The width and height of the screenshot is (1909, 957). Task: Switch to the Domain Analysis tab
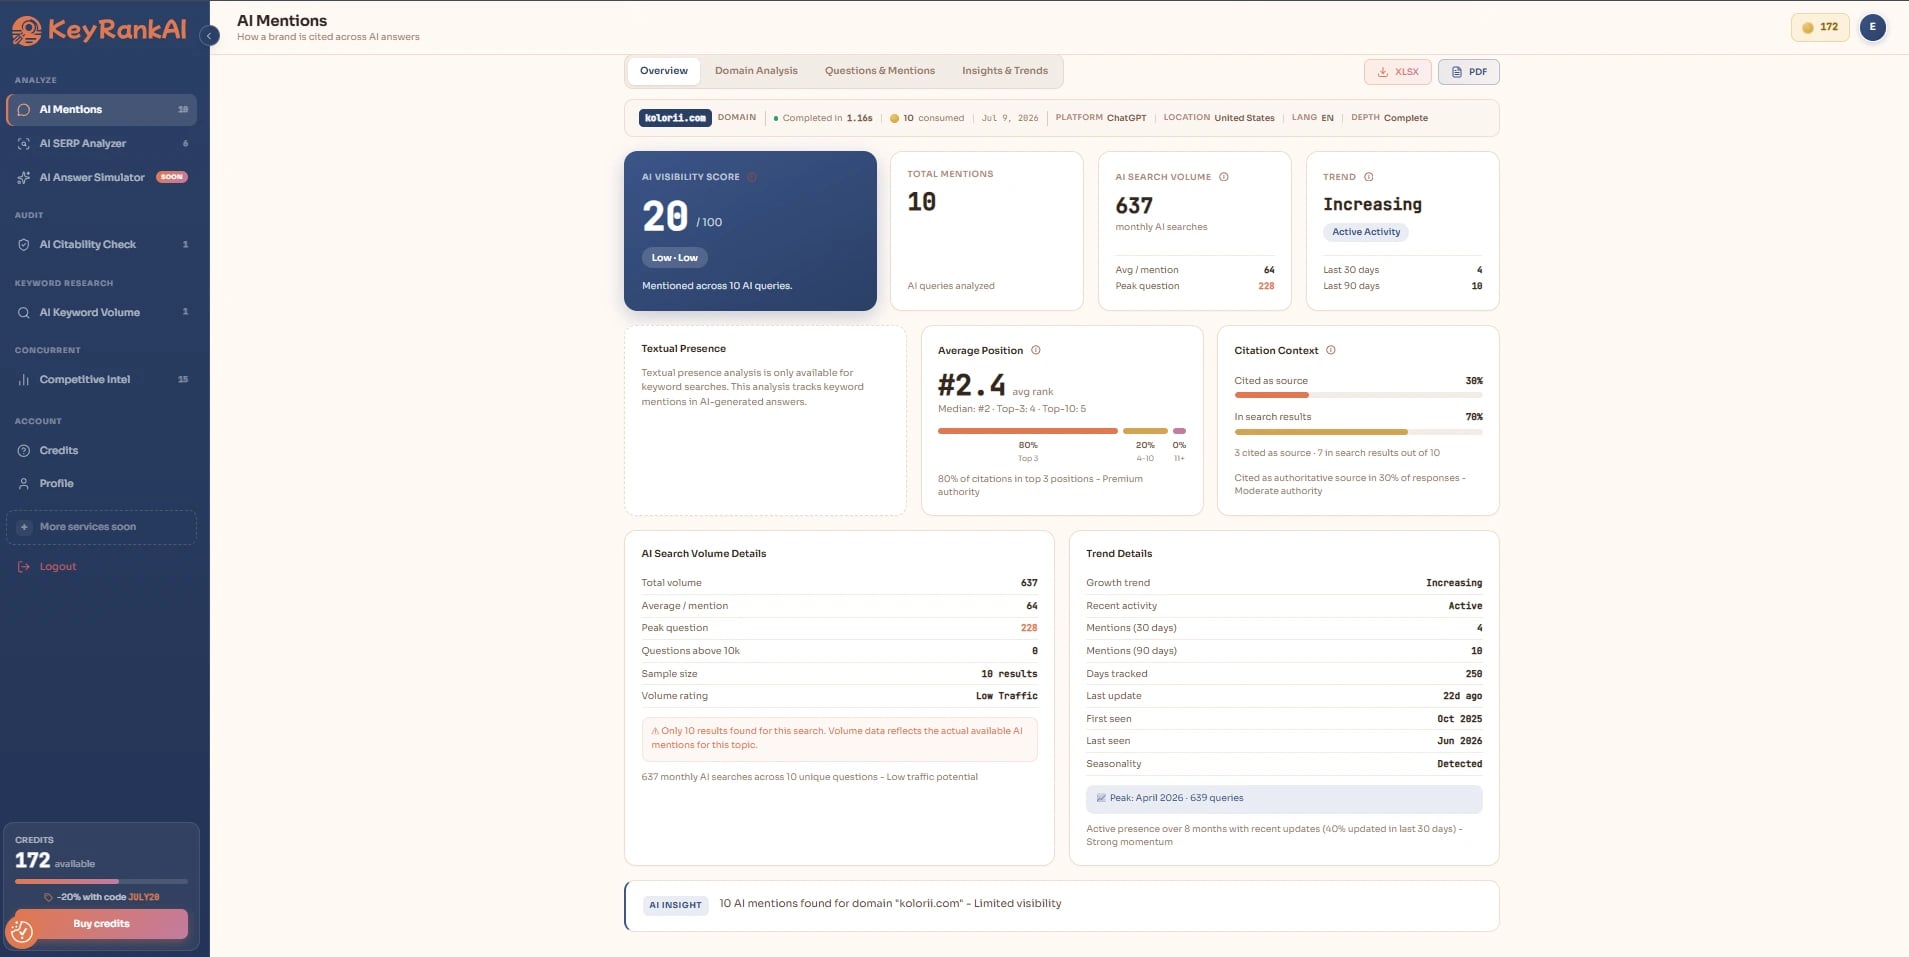[756, 71]
